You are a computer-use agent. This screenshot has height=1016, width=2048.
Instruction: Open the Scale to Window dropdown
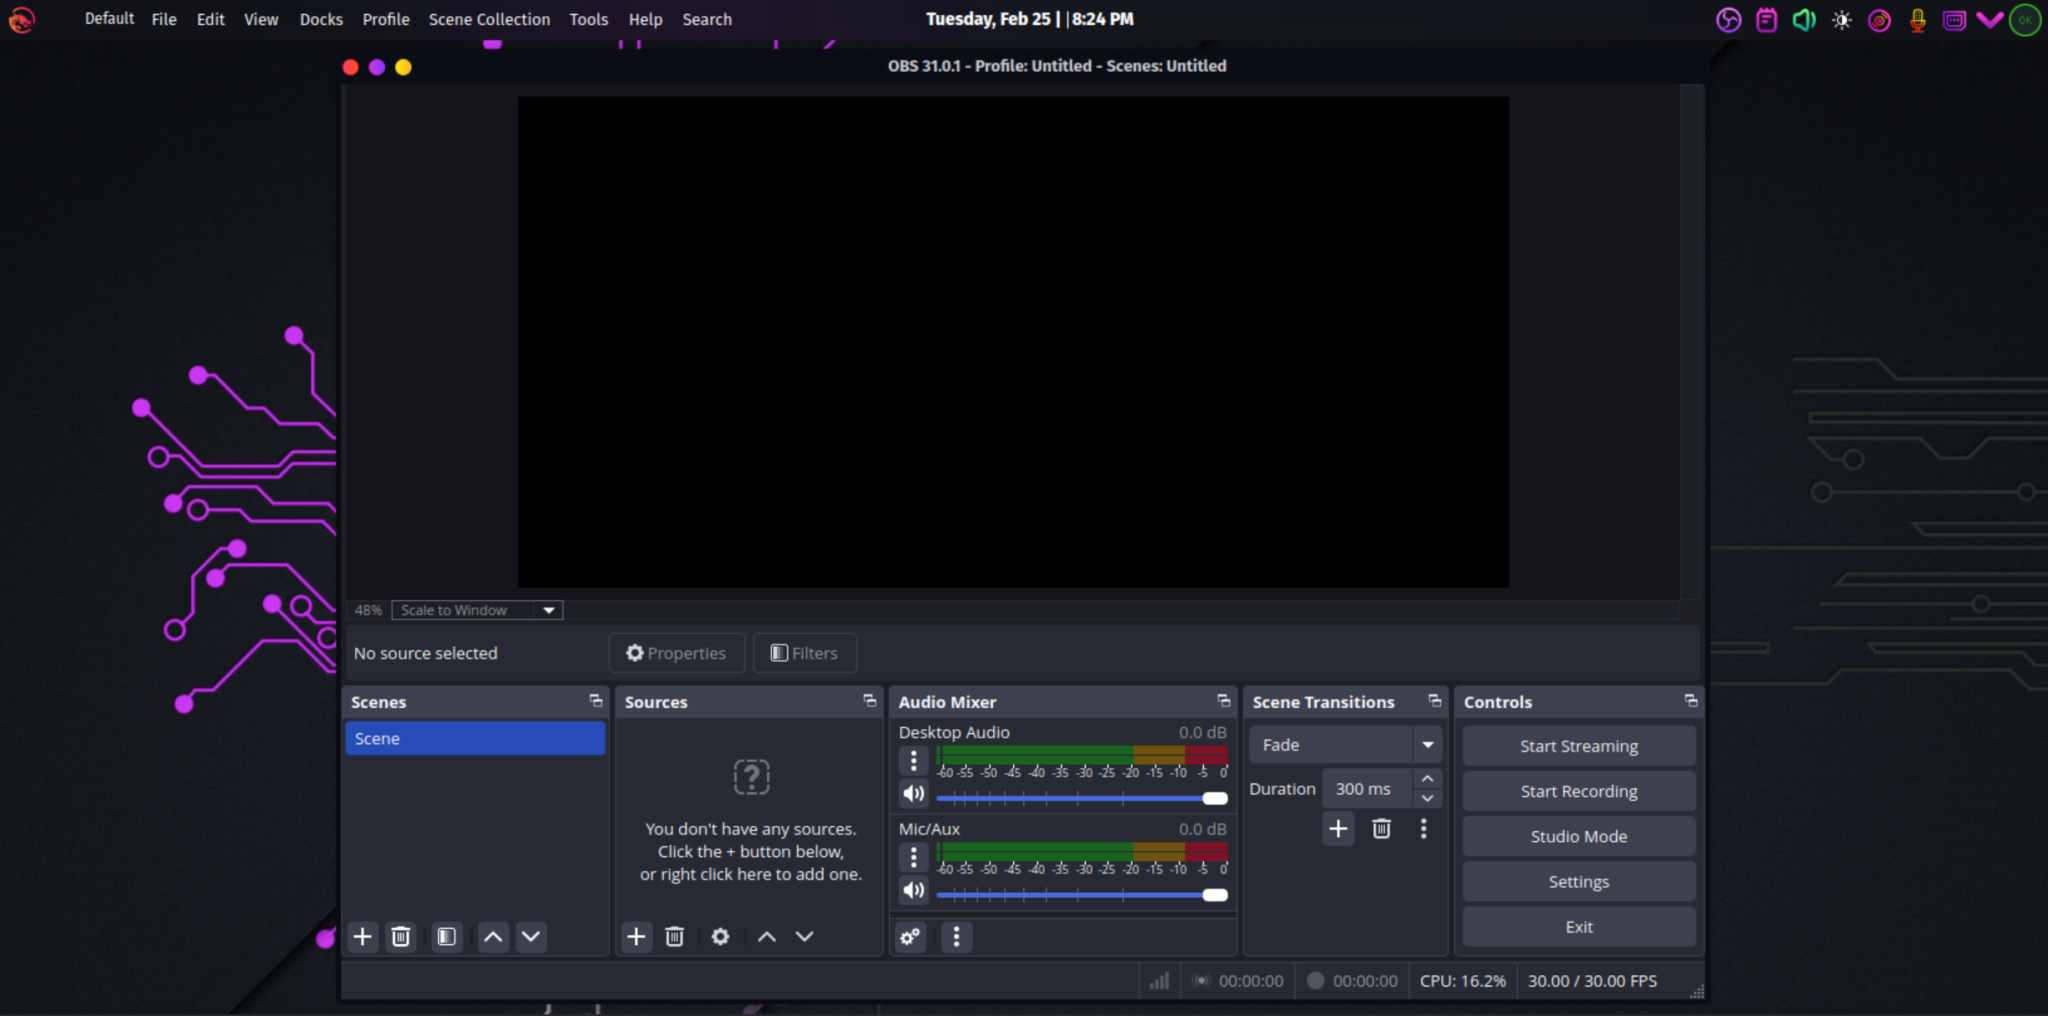477,610
